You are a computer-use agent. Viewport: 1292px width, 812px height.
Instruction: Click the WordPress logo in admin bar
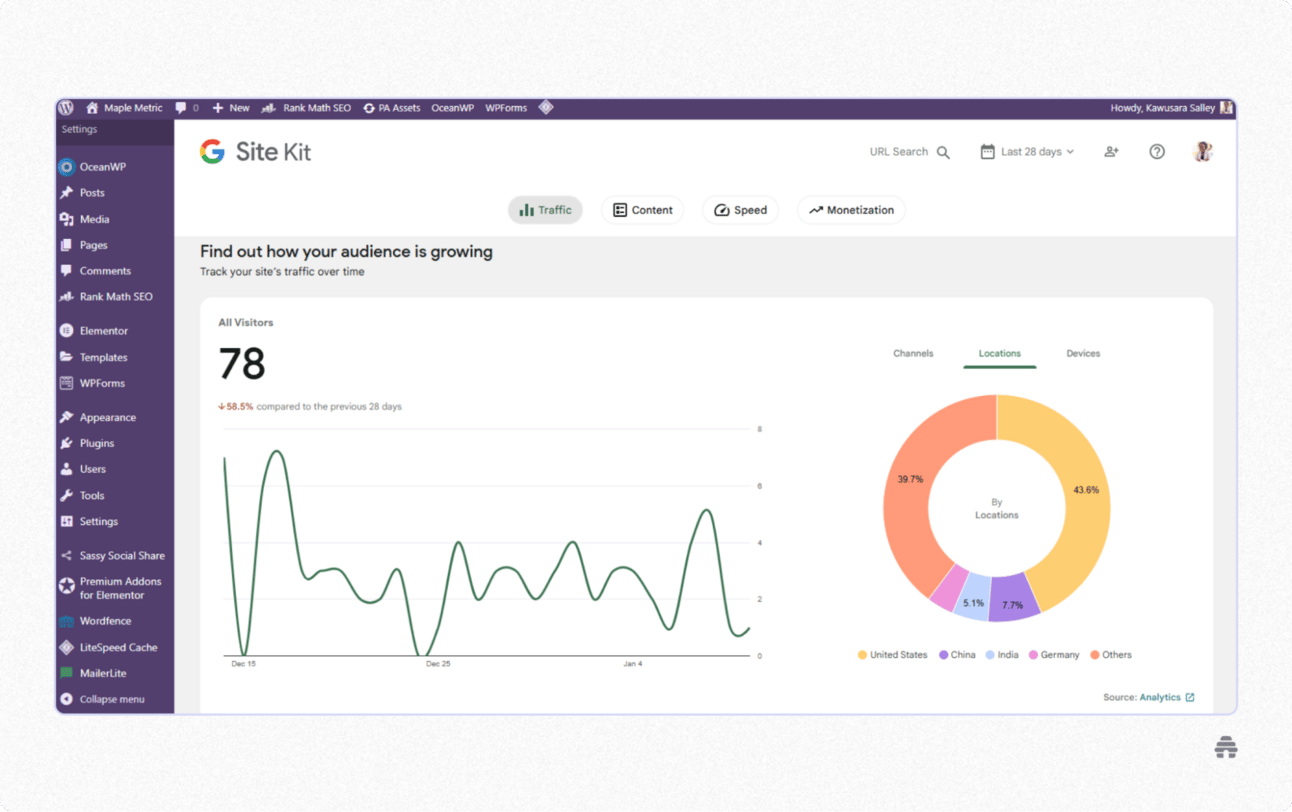tap(66, 107)
